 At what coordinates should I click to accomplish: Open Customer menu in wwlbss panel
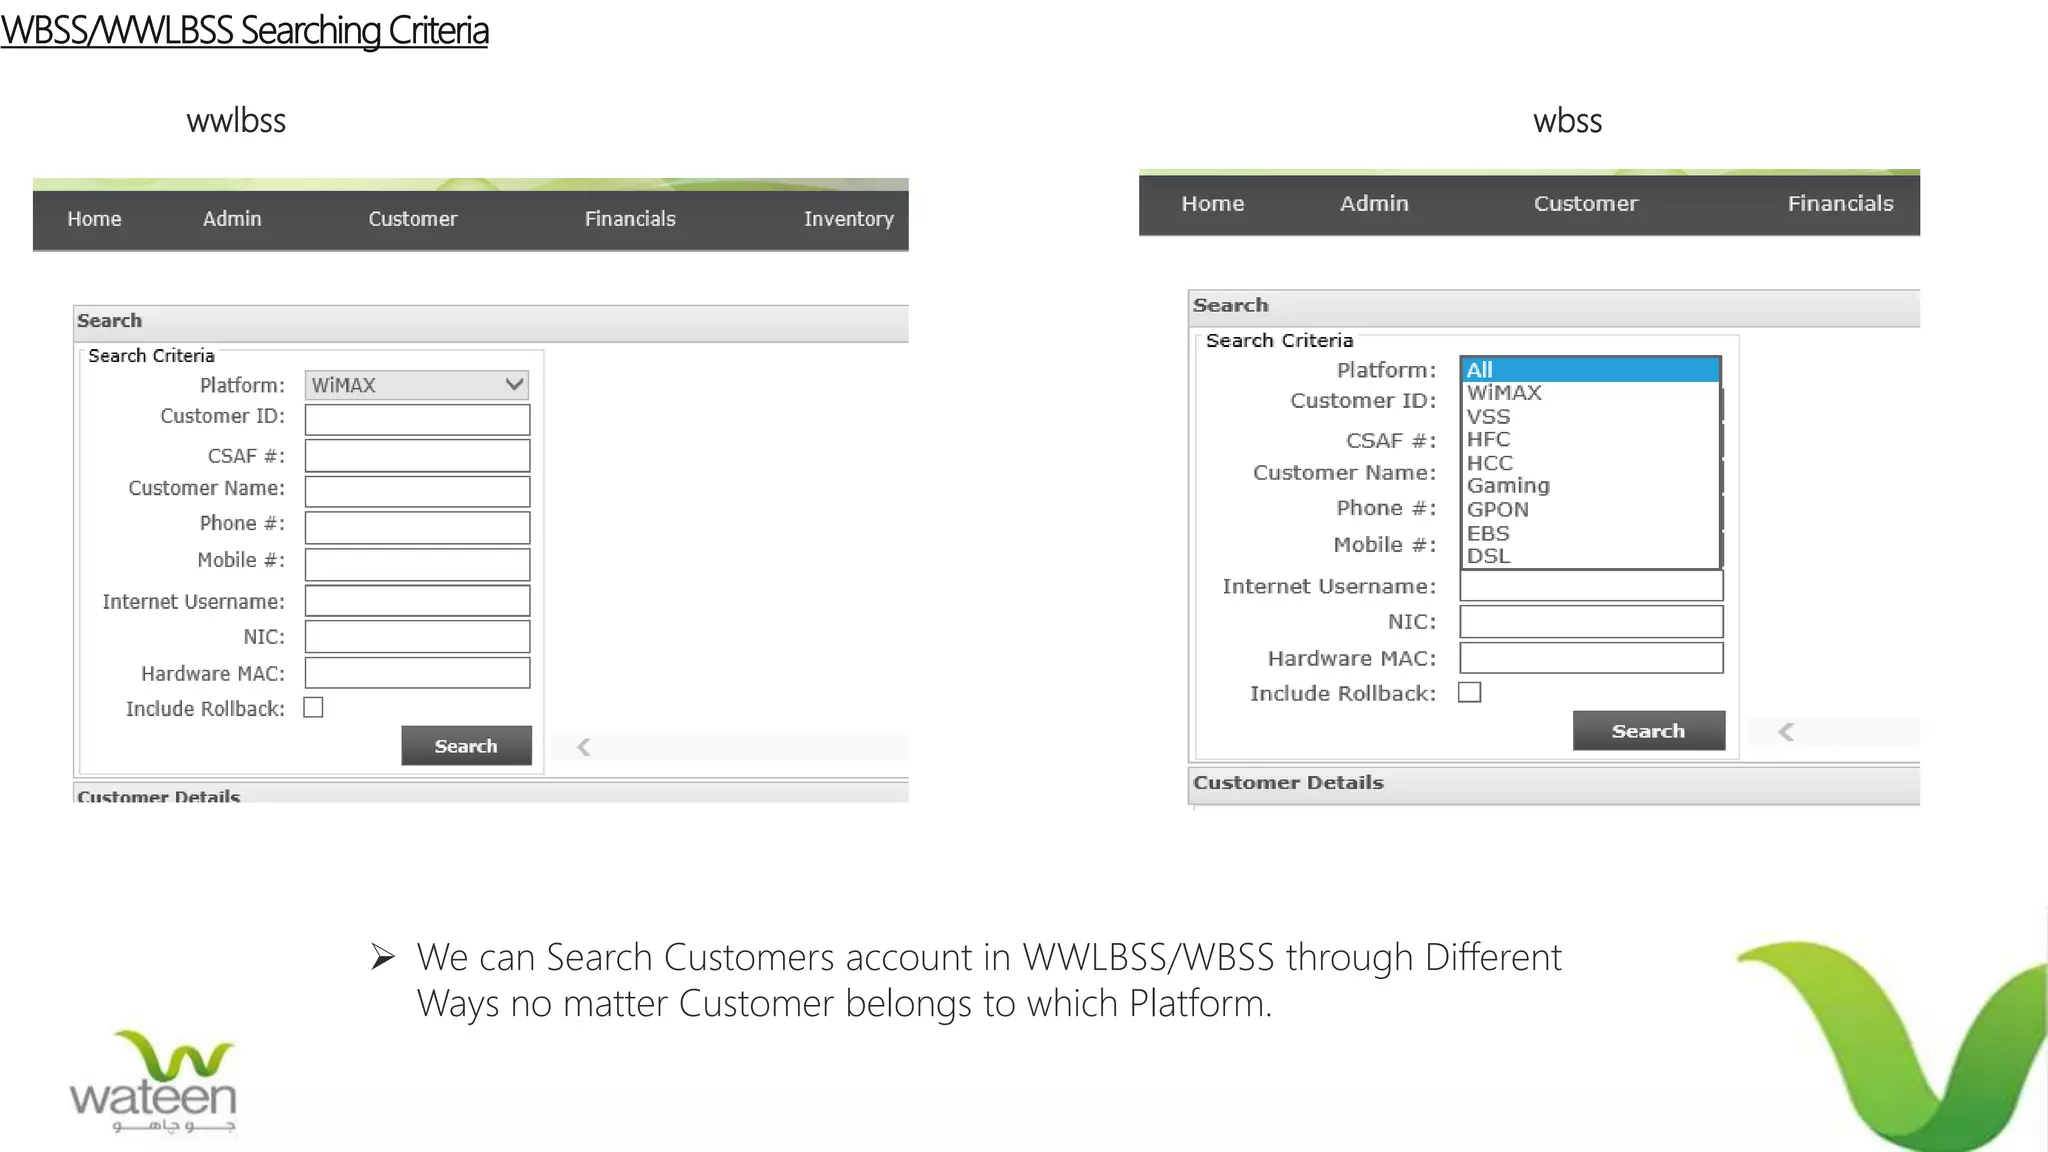tap(412, 219)
